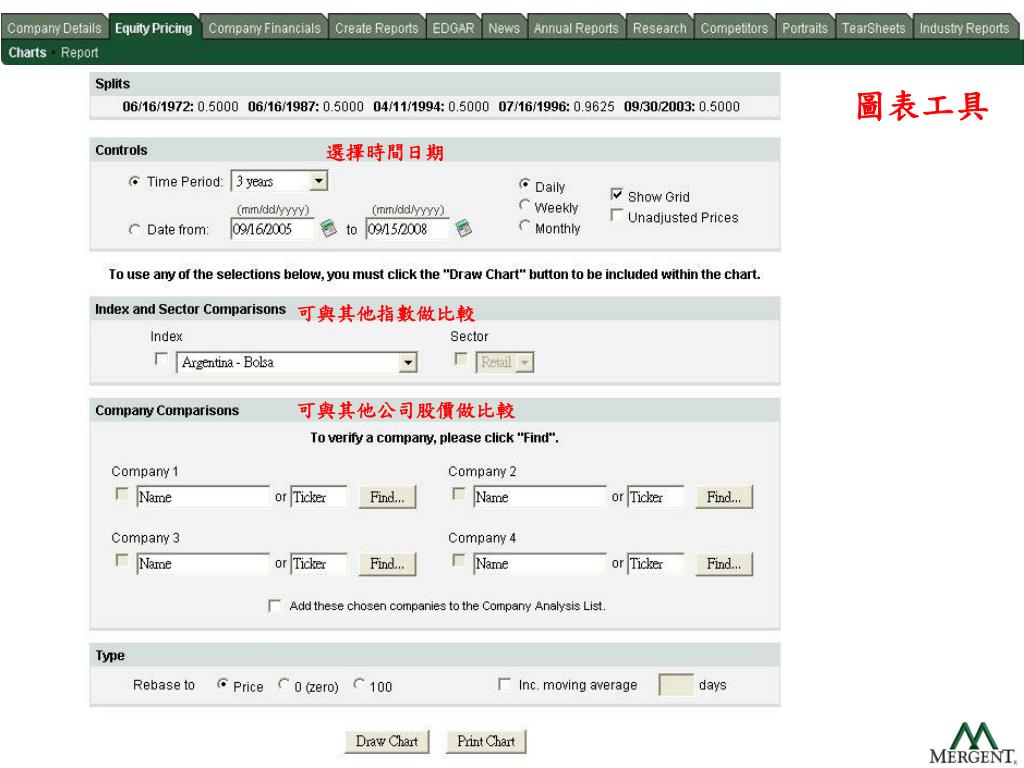Focus the moving average days field
The height and width of the screenshot is (768, 1024).
coord(676,685)
